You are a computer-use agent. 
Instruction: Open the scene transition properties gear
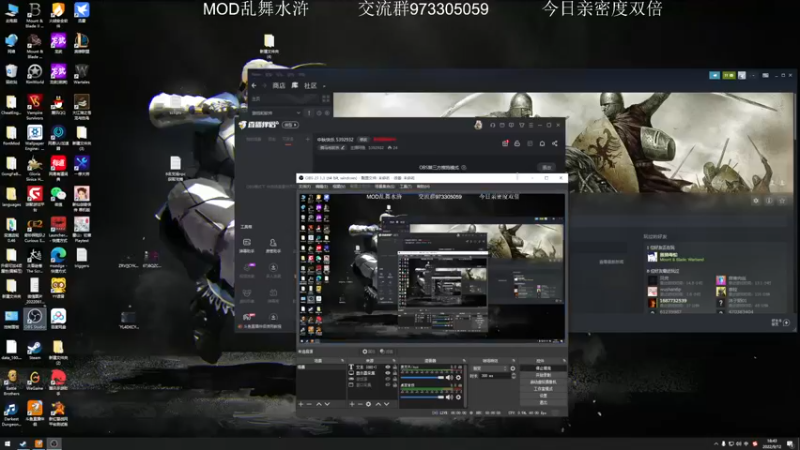coord(513,368)
